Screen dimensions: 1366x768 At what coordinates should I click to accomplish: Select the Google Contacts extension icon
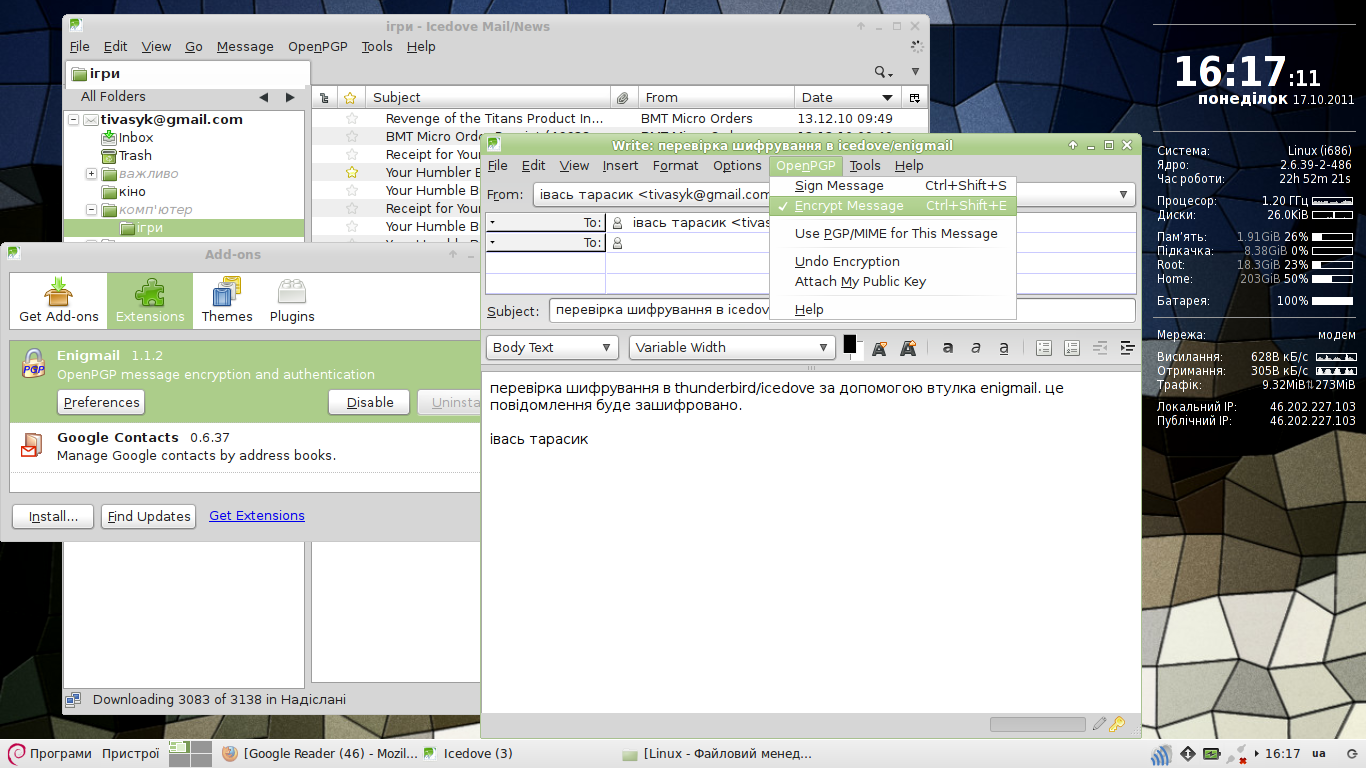pos(32,446)
